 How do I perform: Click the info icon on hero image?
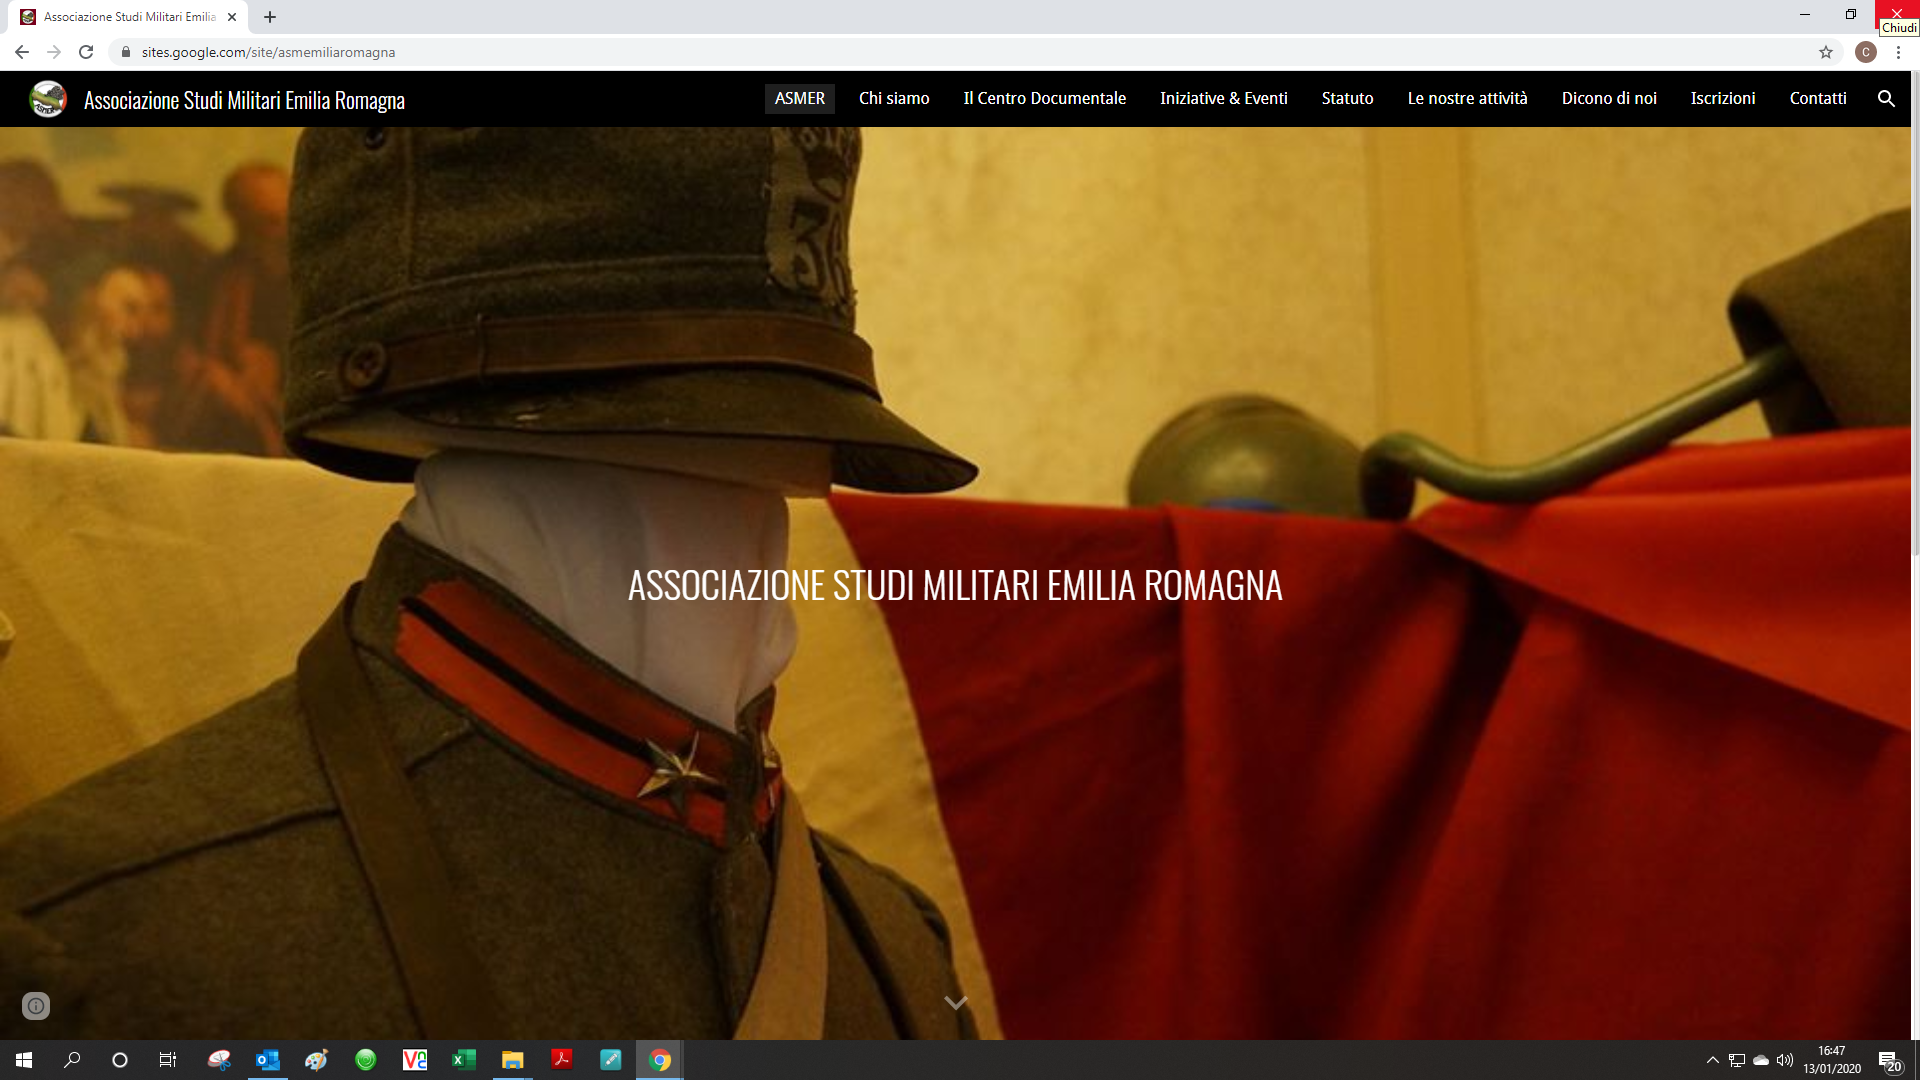(x=36, y=1006)
